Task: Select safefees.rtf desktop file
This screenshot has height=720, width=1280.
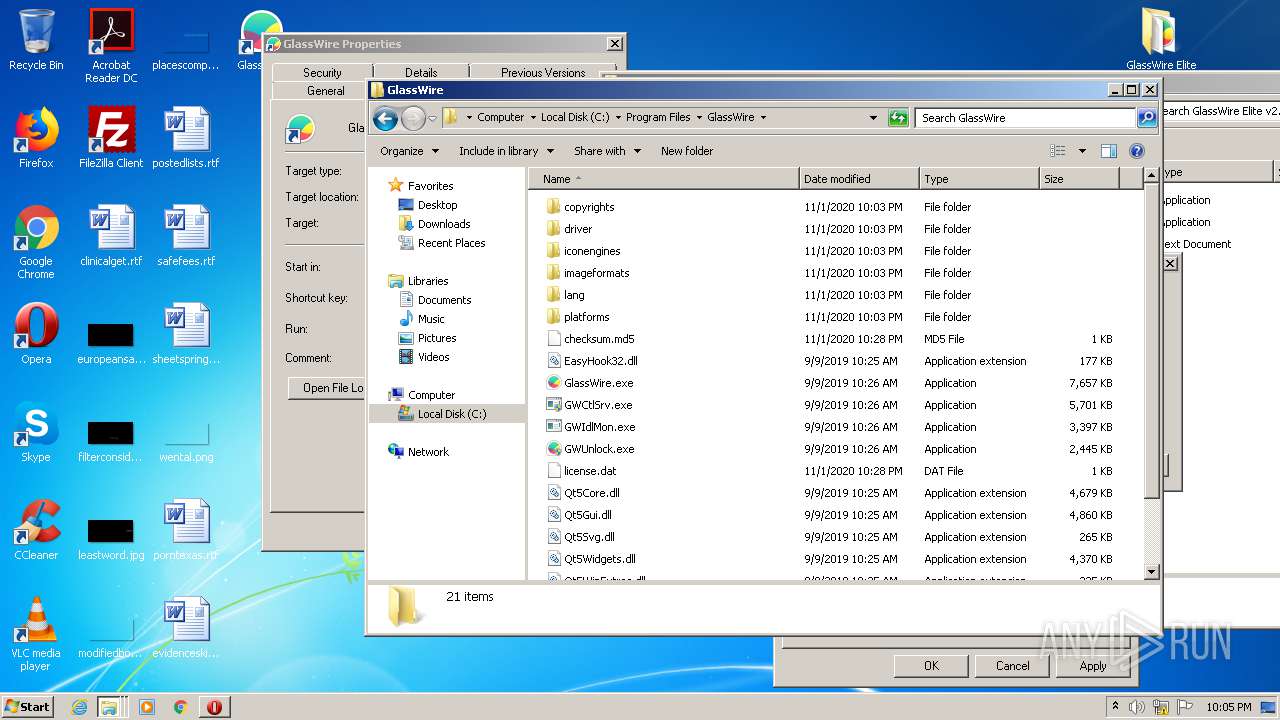Action: click(x=186, y=236)
